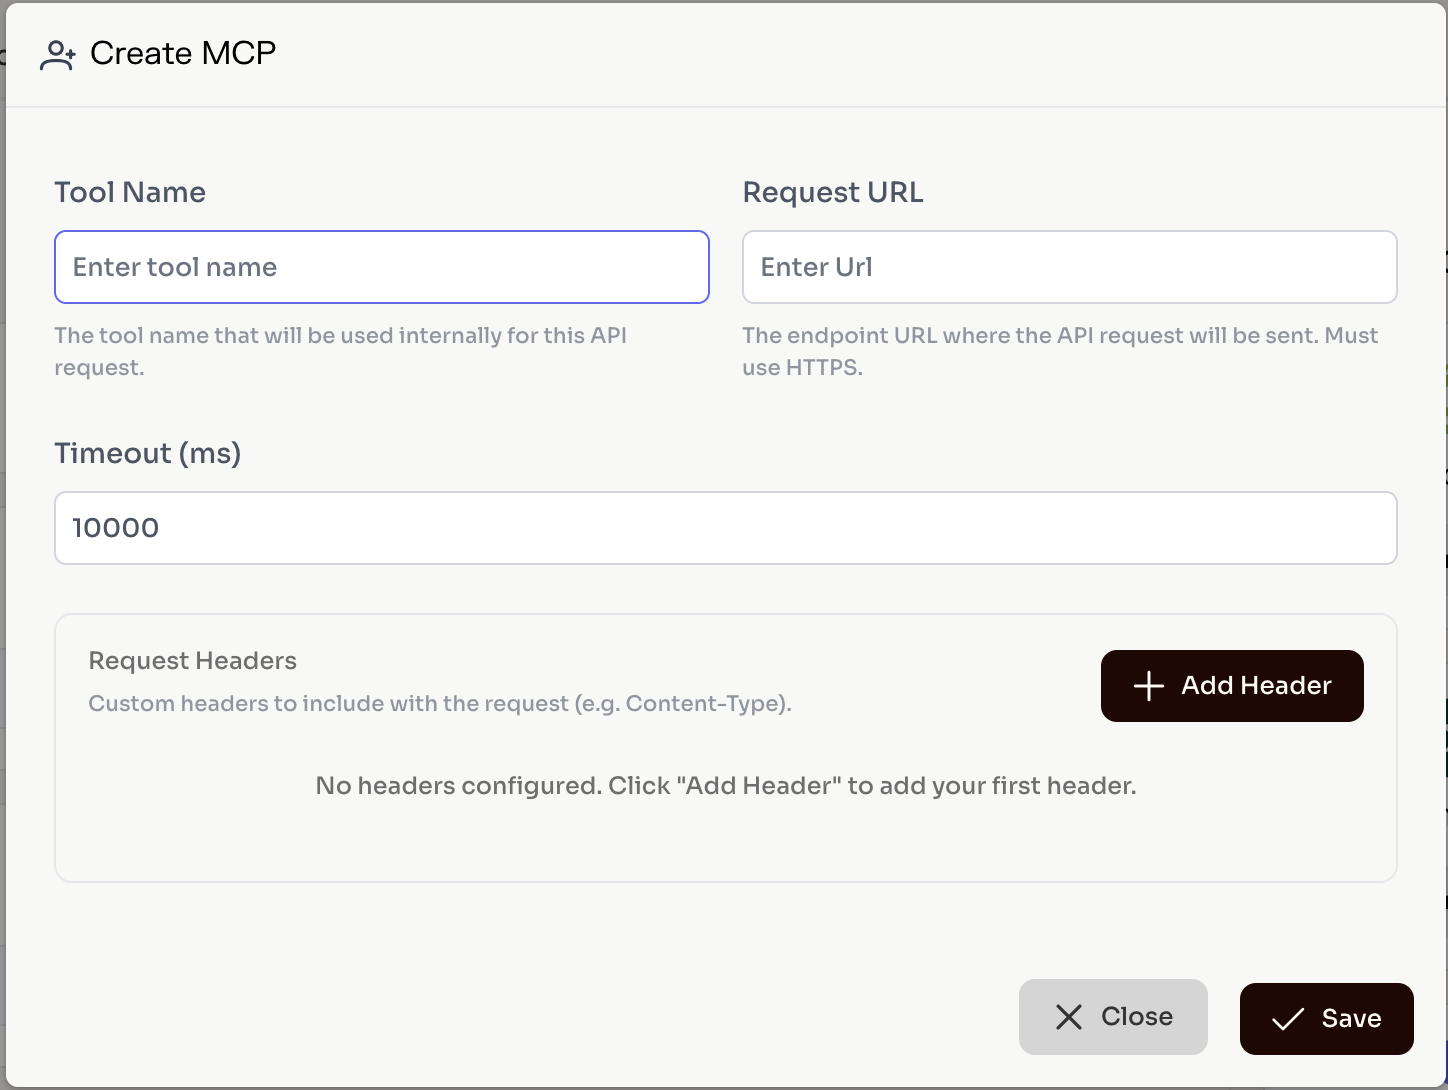
Task: Click the Timeout field showing 10000
Action: 725,528
